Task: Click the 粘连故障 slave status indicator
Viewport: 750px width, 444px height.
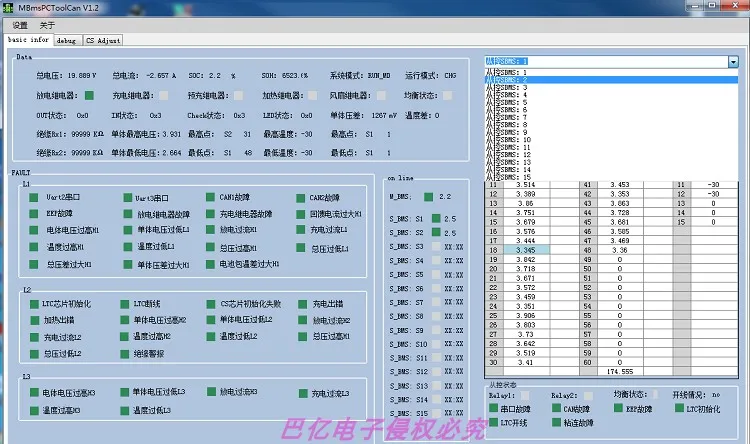Action: (x=556, y=422)
